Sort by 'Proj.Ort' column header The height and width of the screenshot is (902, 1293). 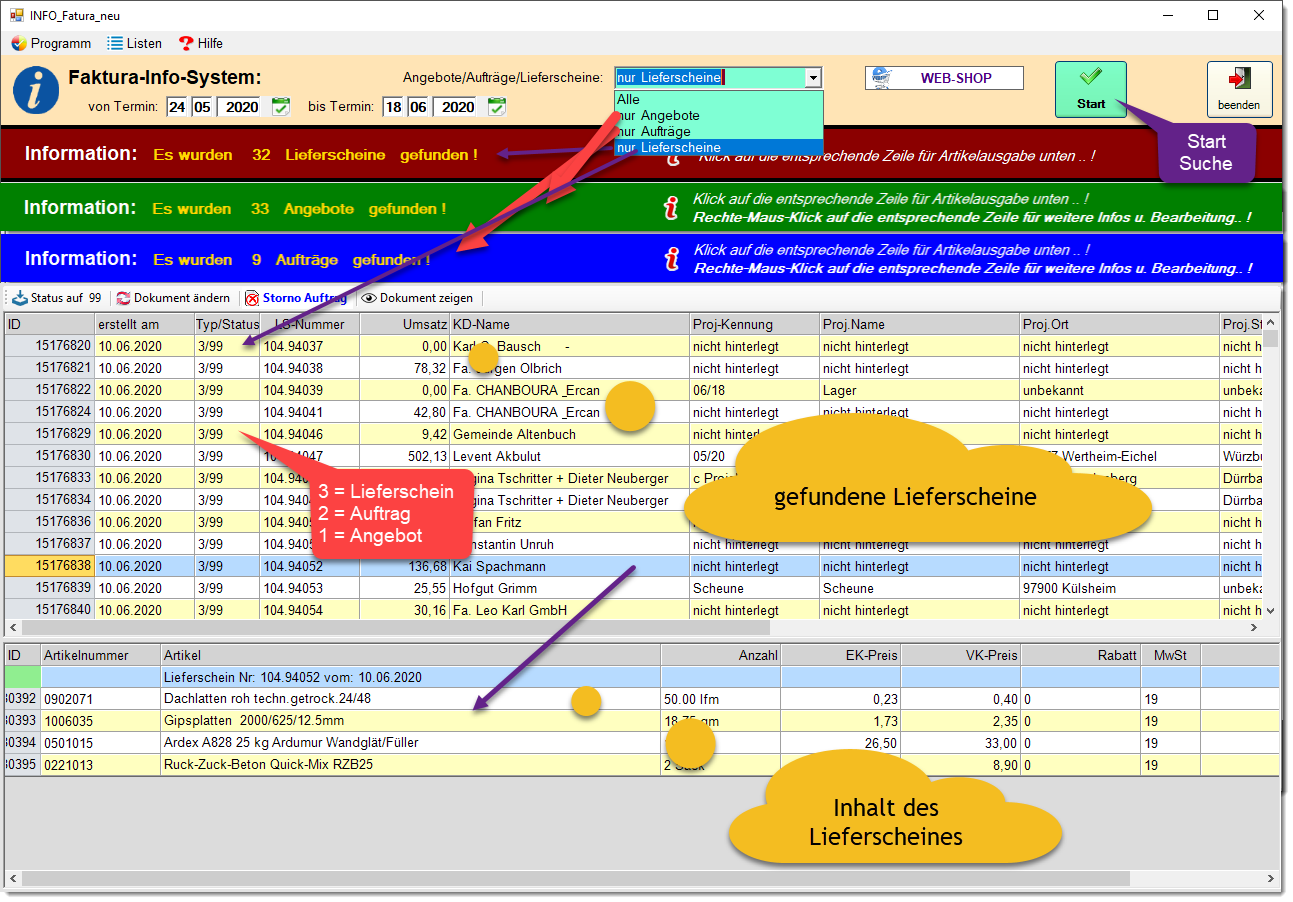coord(1120,324)
